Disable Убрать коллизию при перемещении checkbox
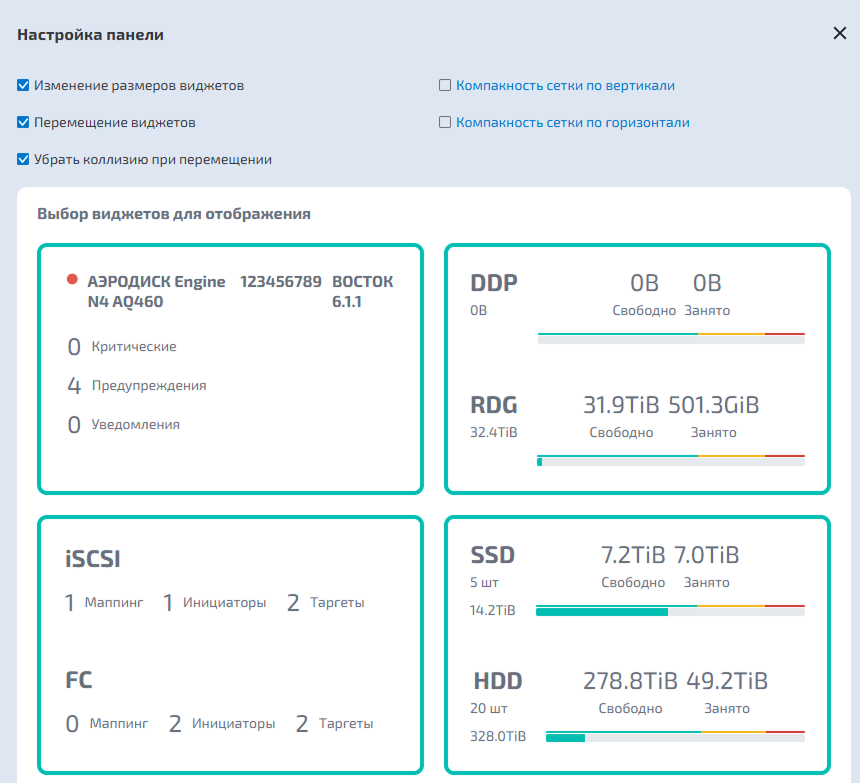 tap(23, 159)
